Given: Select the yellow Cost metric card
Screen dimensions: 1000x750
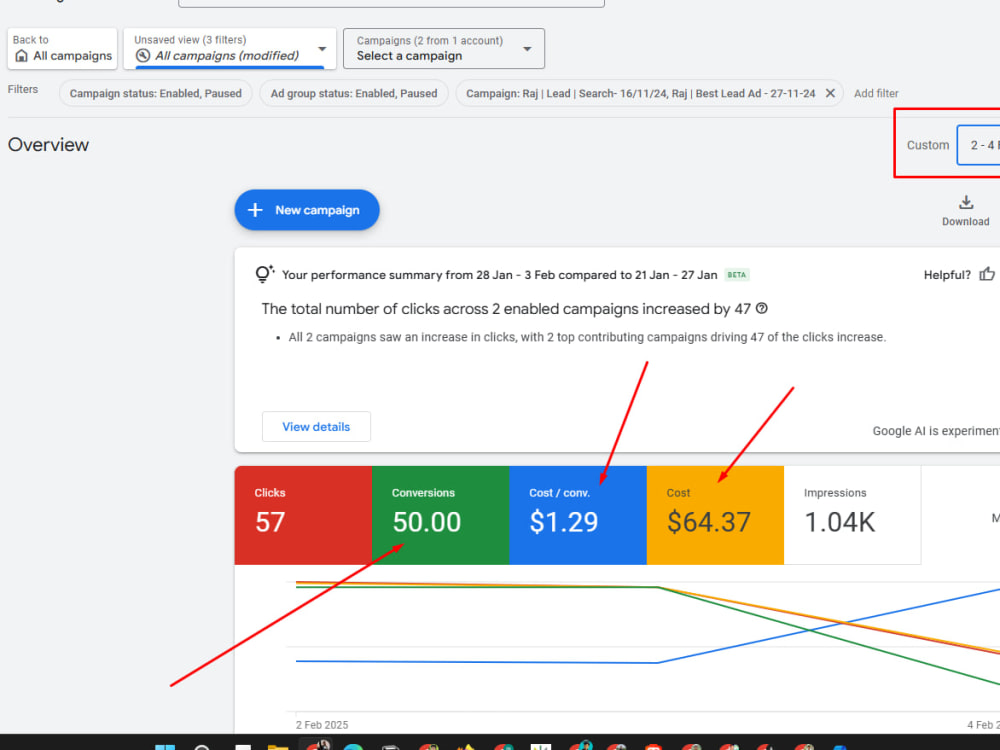Looking at the screenshot, I should point(715,515).
